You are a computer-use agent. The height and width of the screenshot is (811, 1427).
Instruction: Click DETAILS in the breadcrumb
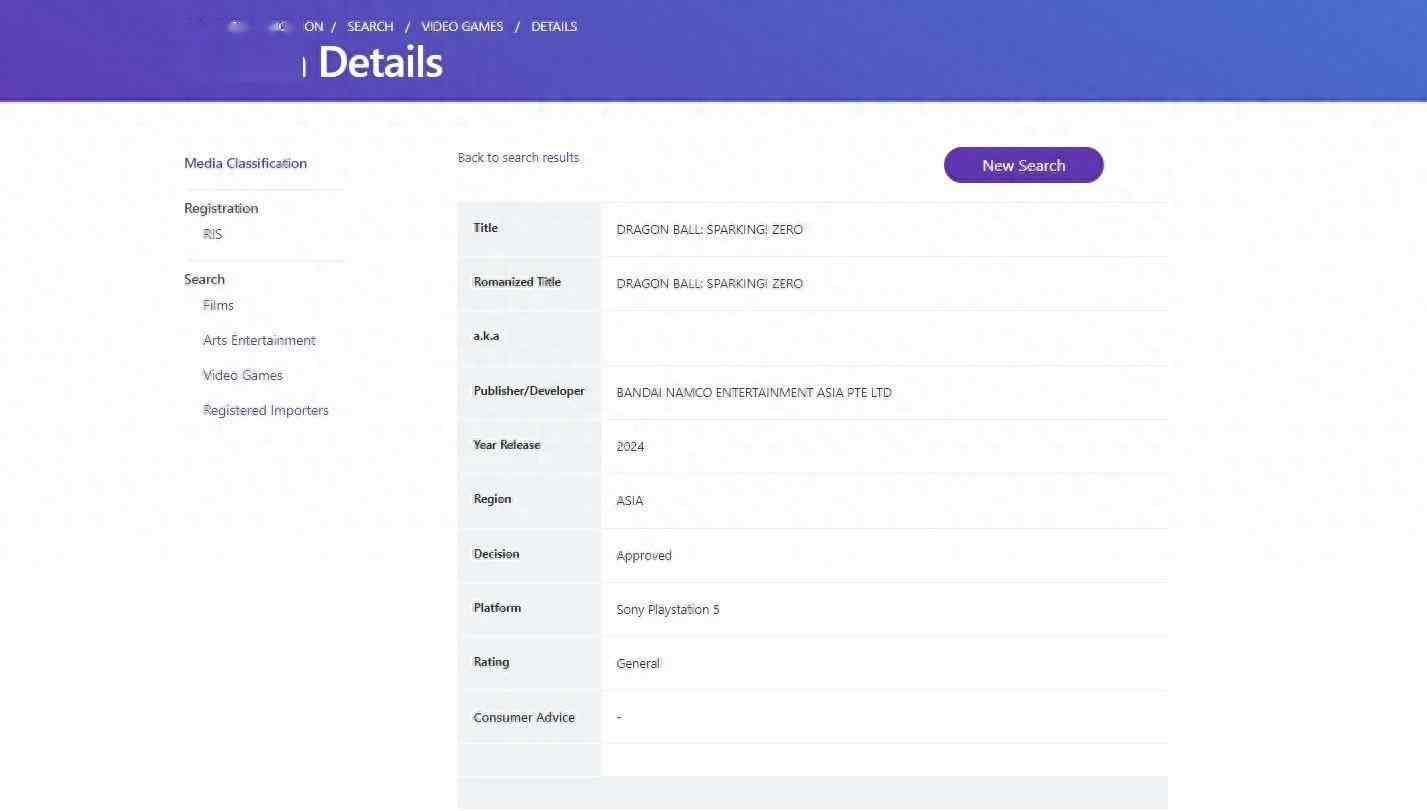pyautogui.click(x=554, y=26)
